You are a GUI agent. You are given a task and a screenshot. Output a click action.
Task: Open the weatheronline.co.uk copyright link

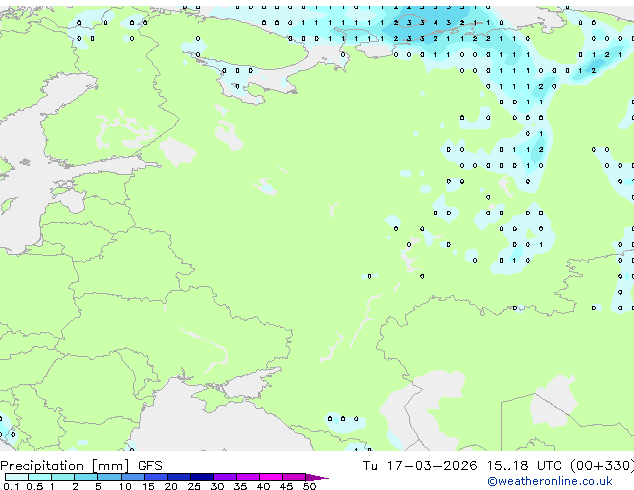click(x=550, y=481)
